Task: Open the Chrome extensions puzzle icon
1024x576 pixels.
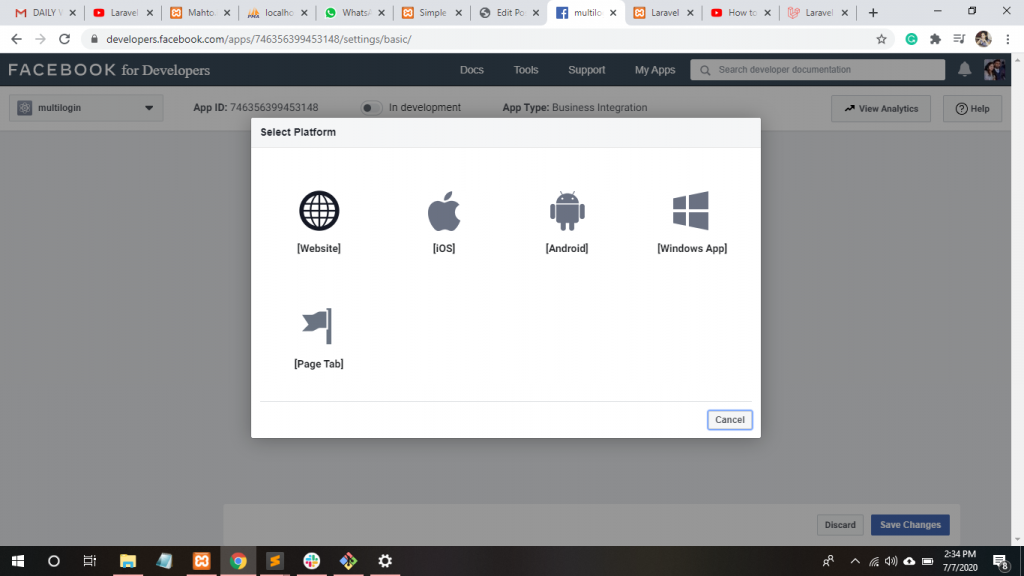Action: (x=935, y=39)
